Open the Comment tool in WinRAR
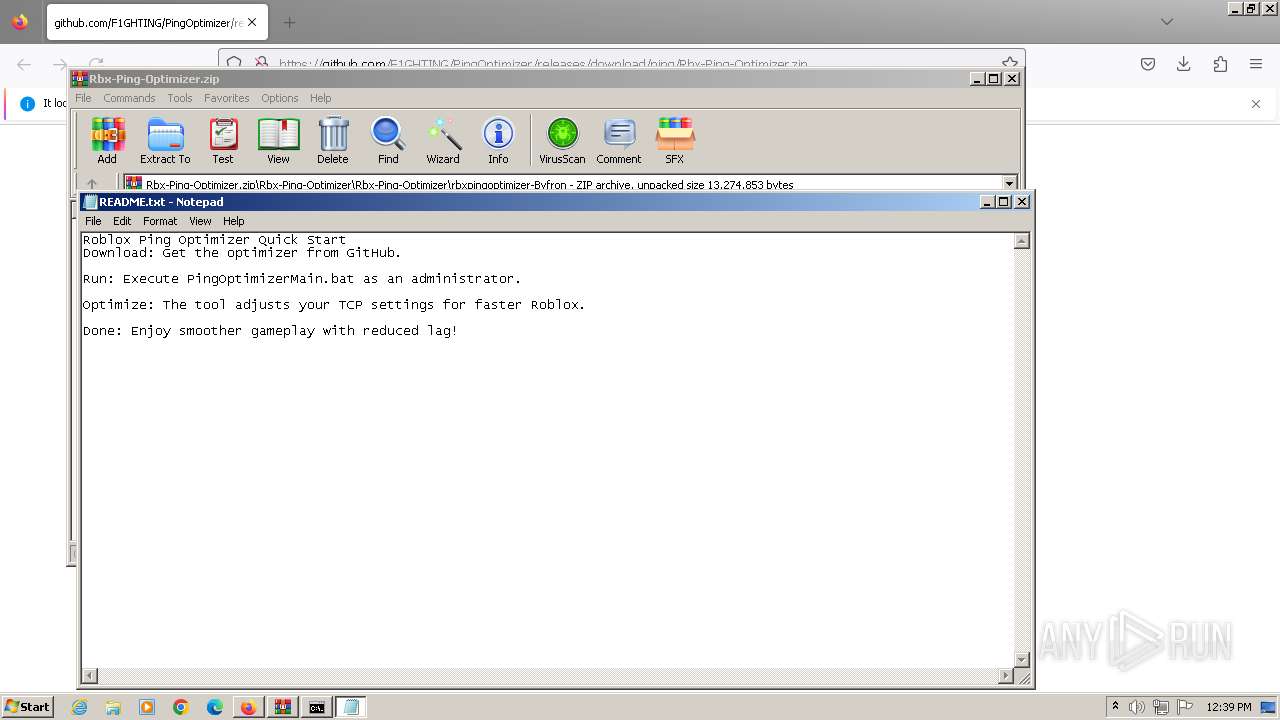Viewport: 1280px width, 720px height. tap(619, 140)
